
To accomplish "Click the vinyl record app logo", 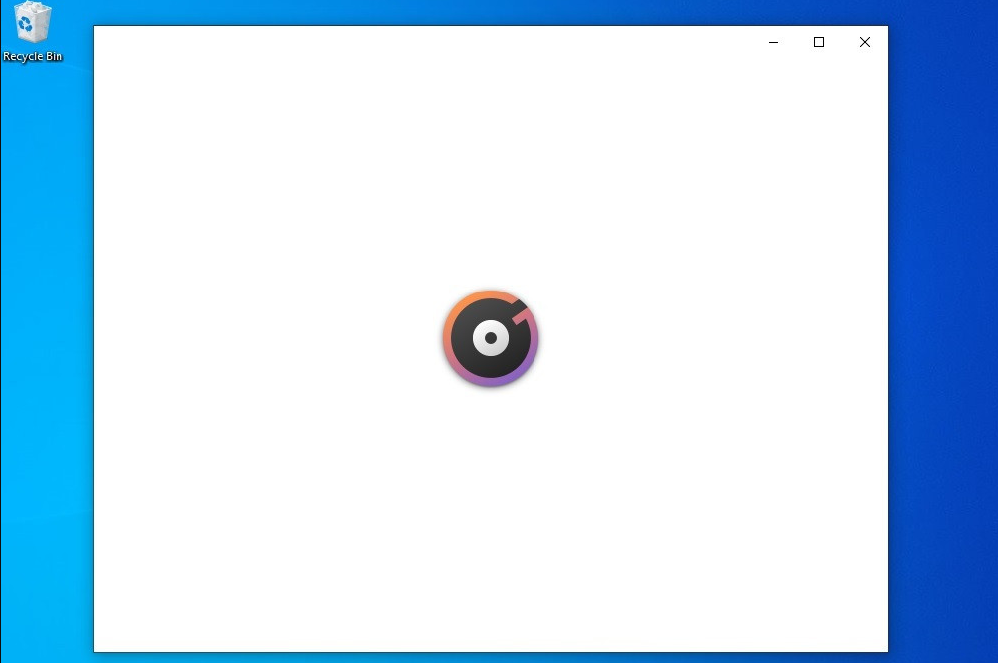I will coord(490,338).
